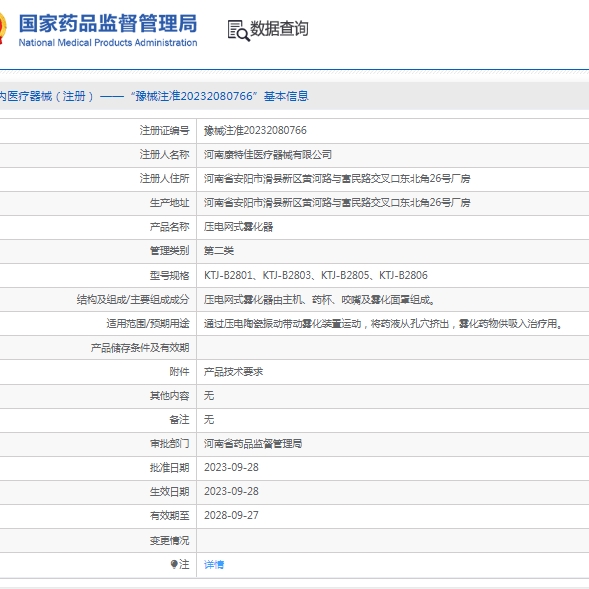Select registration number value 豫械注准20232080766
Screen dimensions: 589x589
(x=255, y=130)
